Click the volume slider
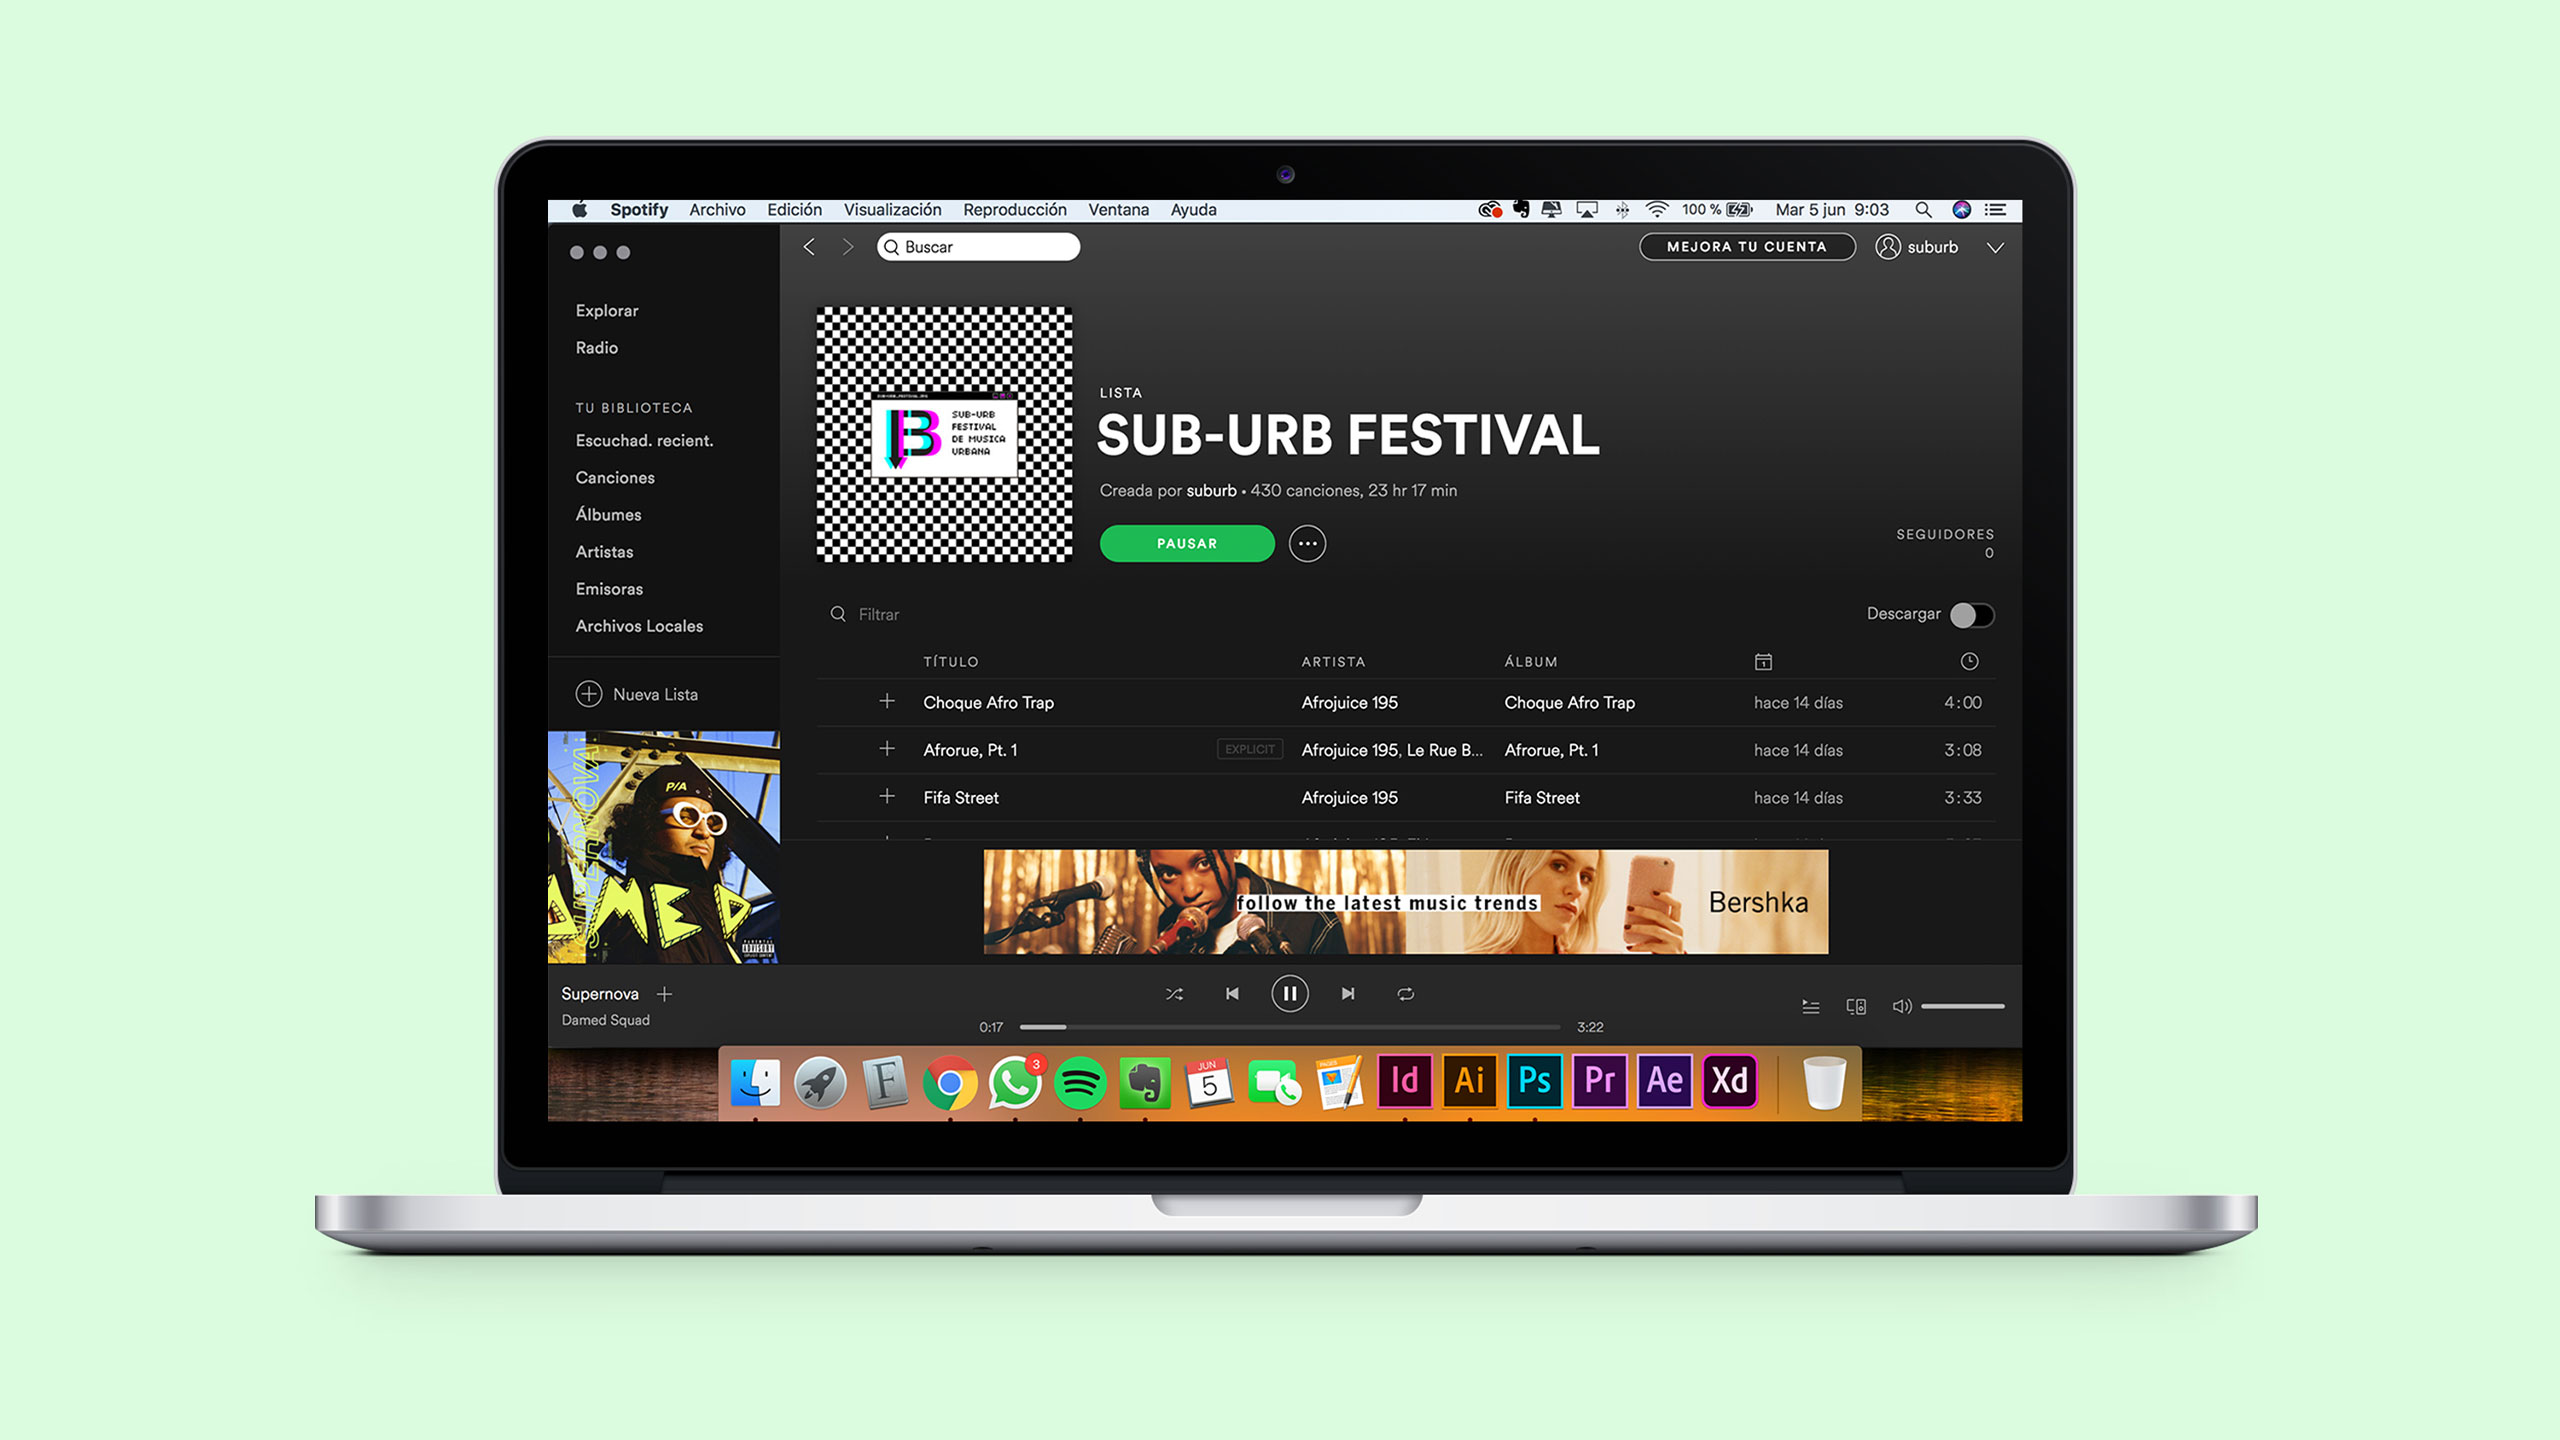Image resolution: width=2560 pixels, height=1440 pixels. tap(1963, 1007)
